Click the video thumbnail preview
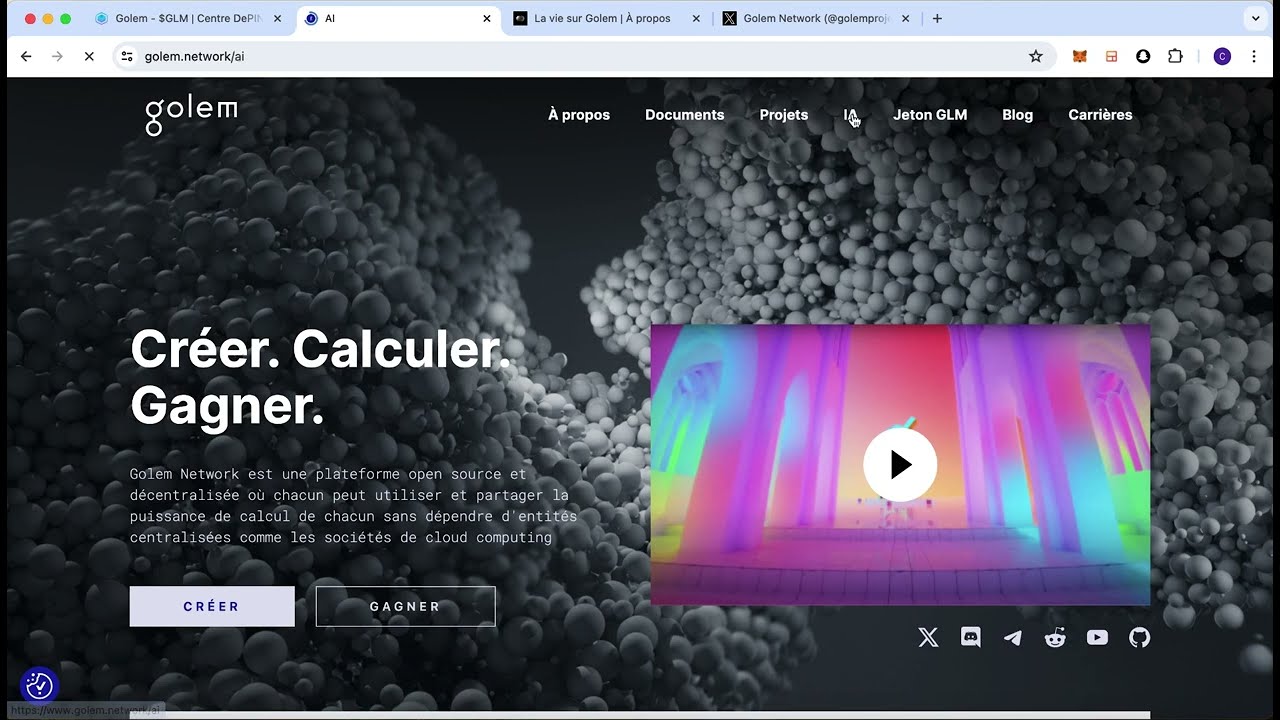 (900, 465)
